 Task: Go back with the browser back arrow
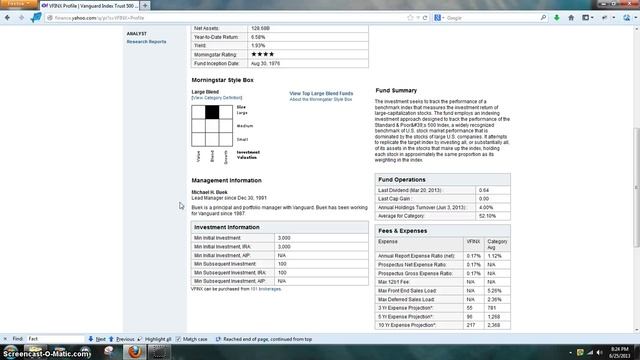tap(7, 18)
